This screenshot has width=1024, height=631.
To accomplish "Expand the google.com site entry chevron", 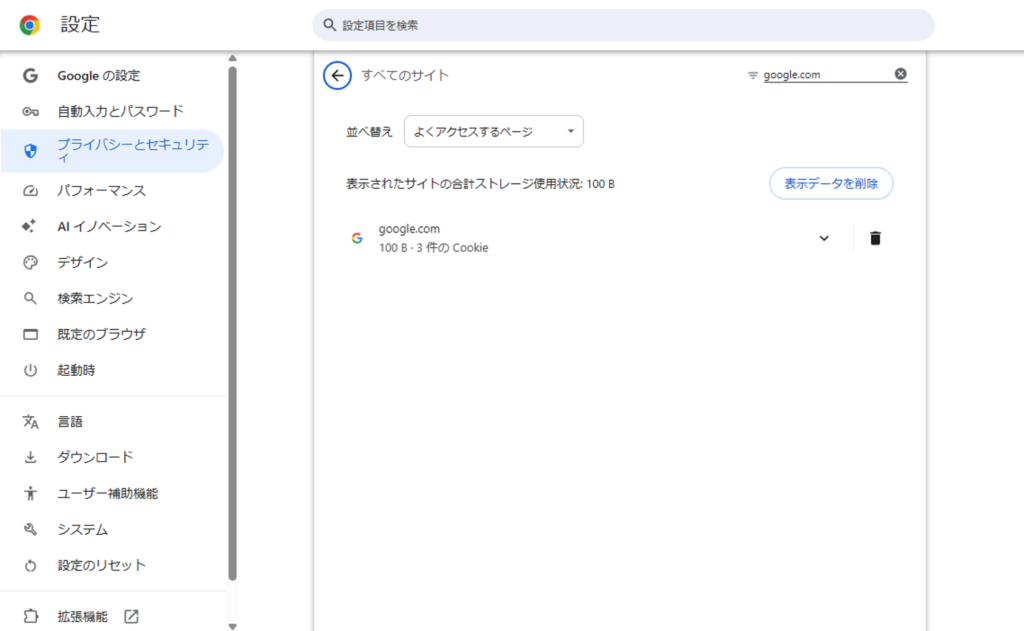I will click(824, 238).
